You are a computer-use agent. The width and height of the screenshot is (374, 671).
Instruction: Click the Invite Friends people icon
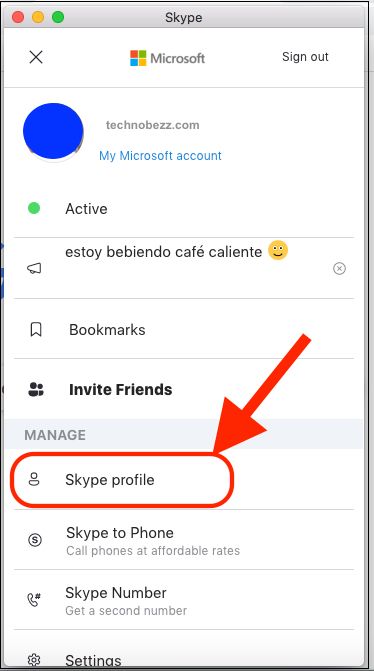36,389
